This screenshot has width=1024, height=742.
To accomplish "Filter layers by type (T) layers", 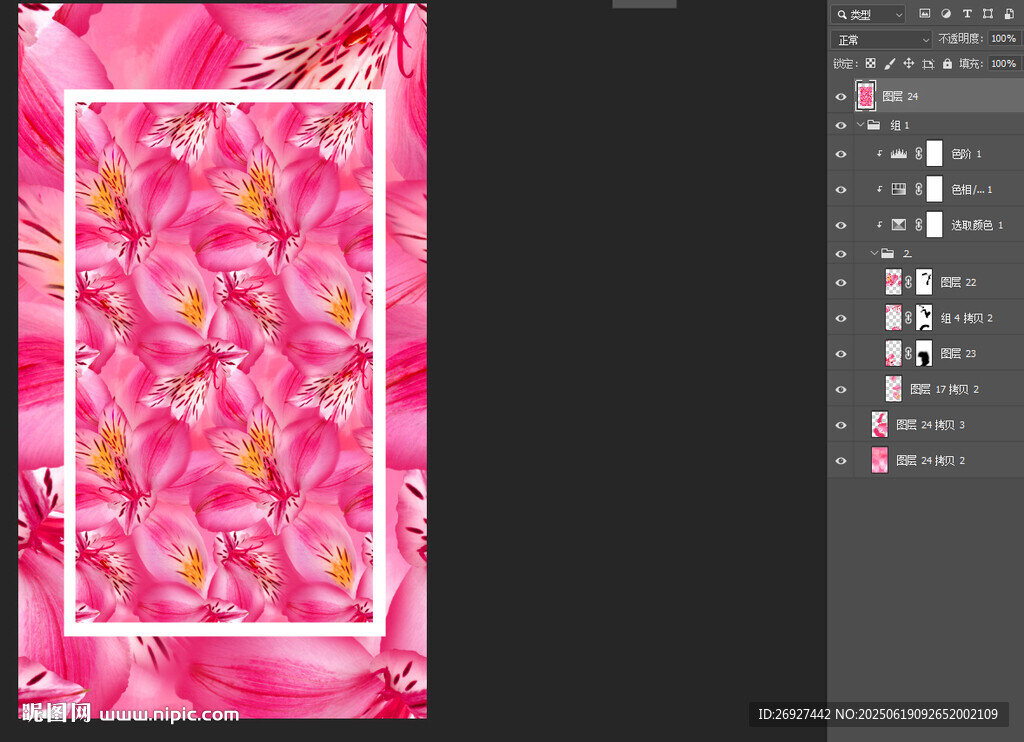I will click(x=967, y=14).
